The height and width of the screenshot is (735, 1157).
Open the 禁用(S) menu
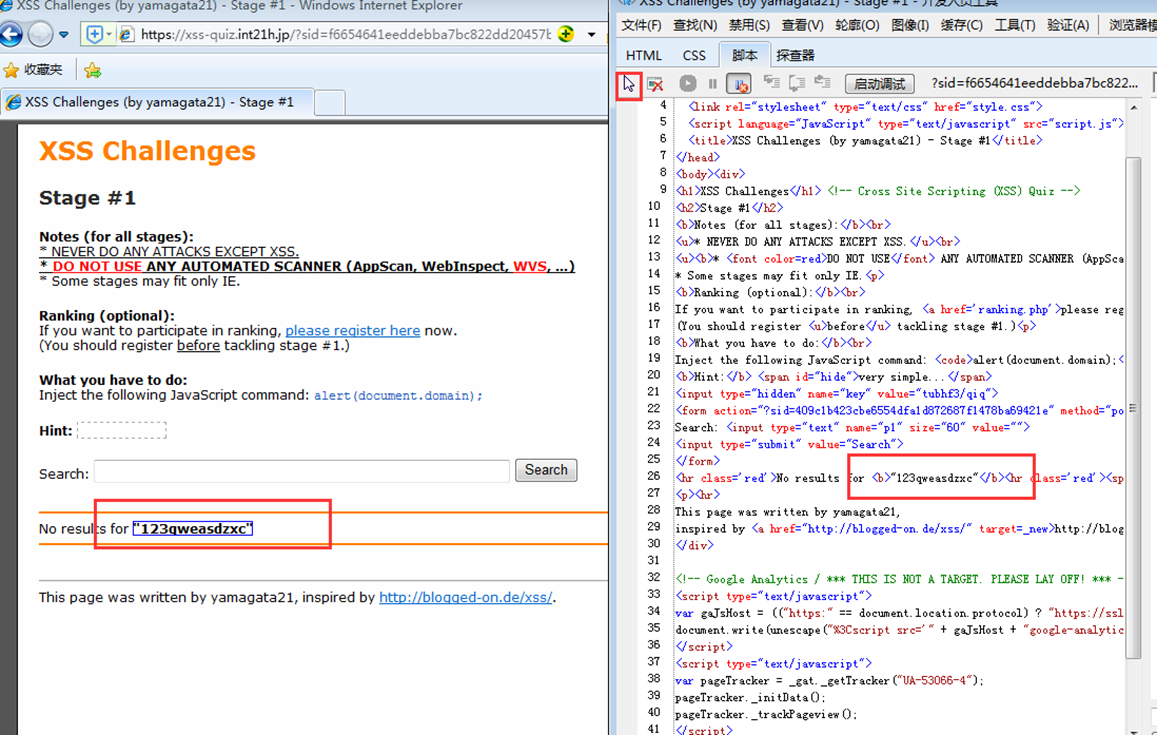(x=749, y=26)
